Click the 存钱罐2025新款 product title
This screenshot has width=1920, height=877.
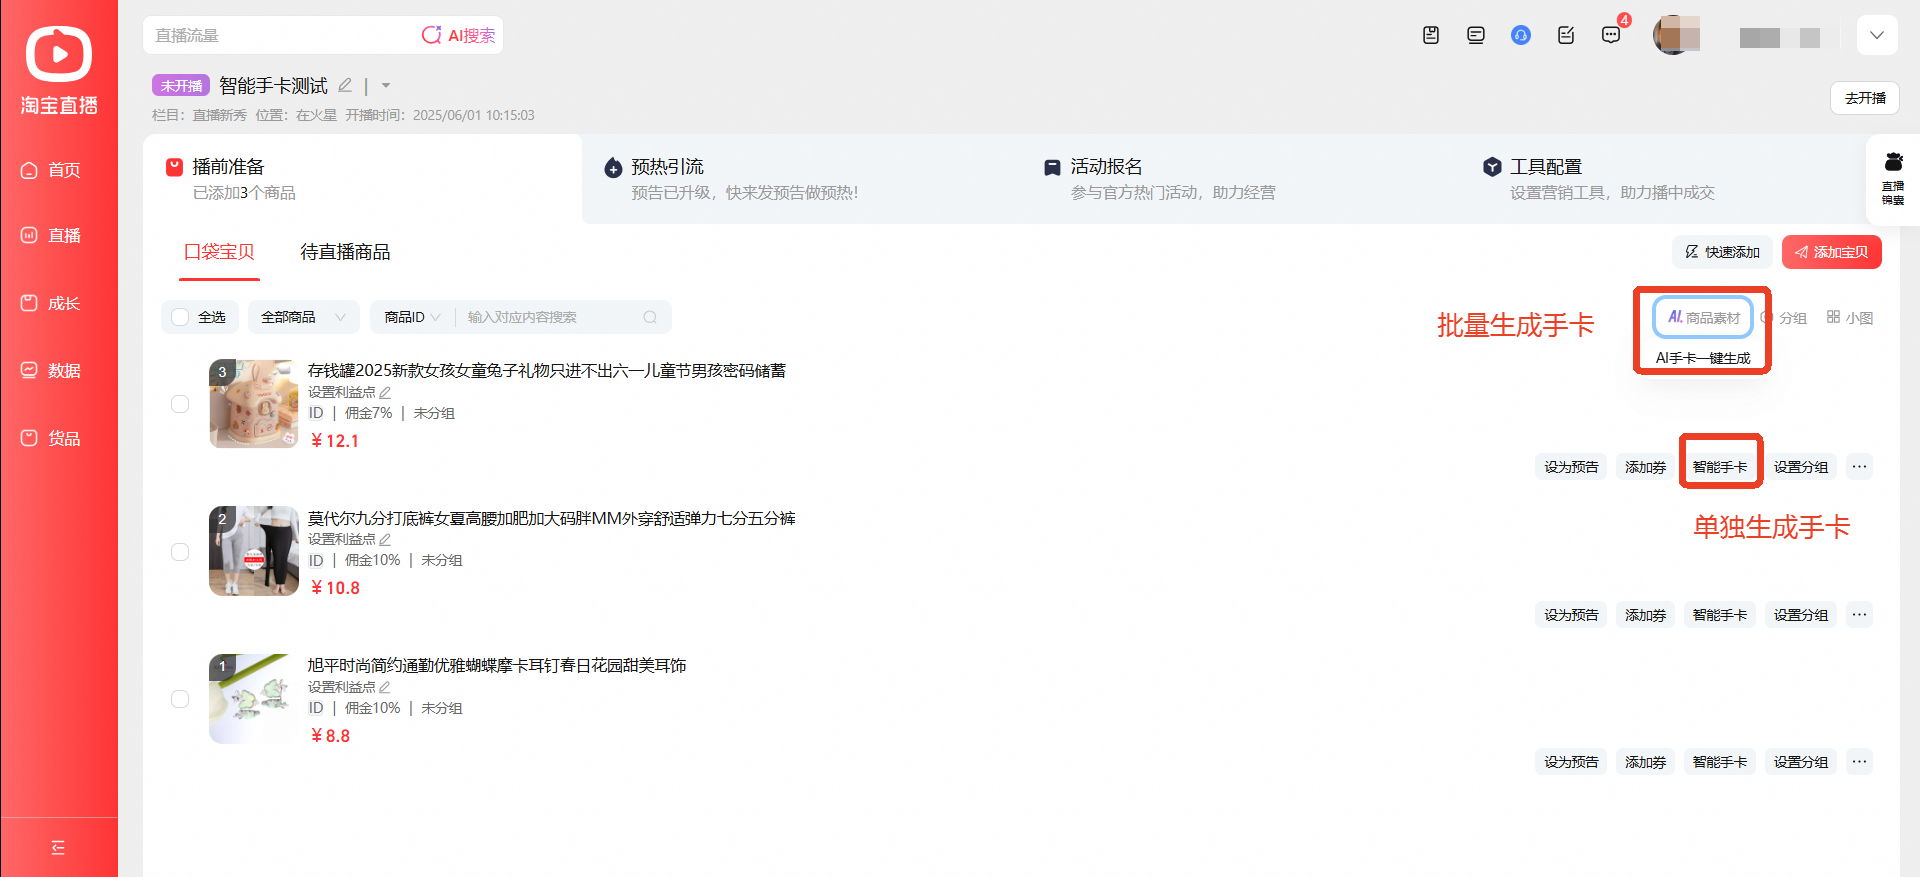547,370
